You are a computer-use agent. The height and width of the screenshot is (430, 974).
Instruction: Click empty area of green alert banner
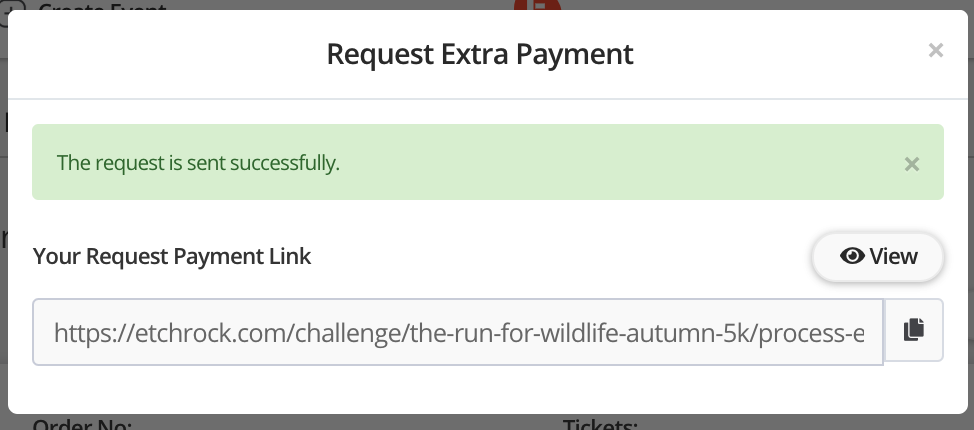tap(621, 163)
